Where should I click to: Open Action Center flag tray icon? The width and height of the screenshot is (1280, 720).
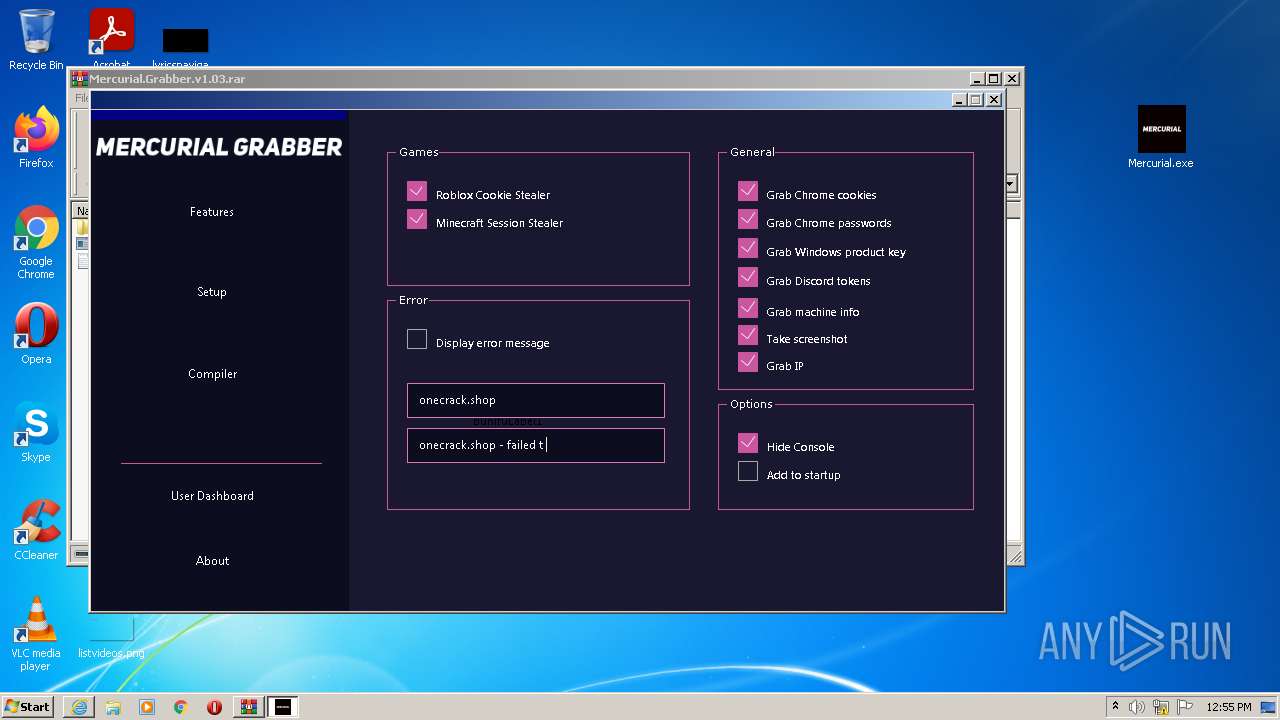point(1185,707)
